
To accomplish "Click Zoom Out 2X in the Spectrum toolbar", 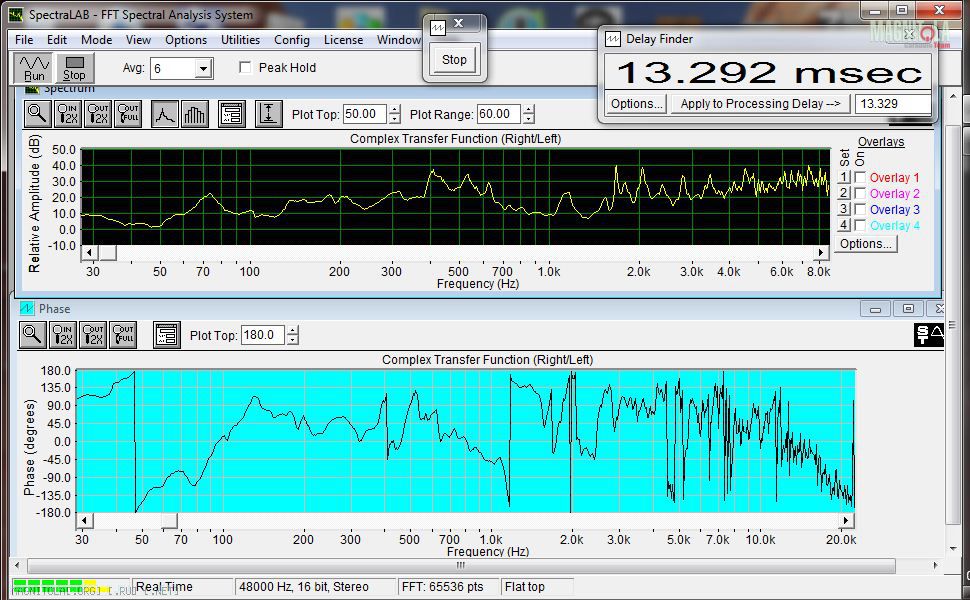I will coord(98,114).
